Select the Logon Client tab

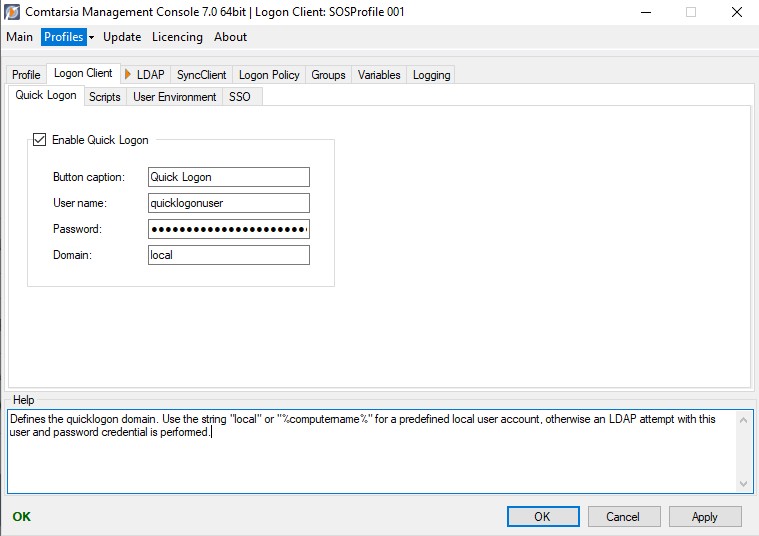tap(83, 73)
